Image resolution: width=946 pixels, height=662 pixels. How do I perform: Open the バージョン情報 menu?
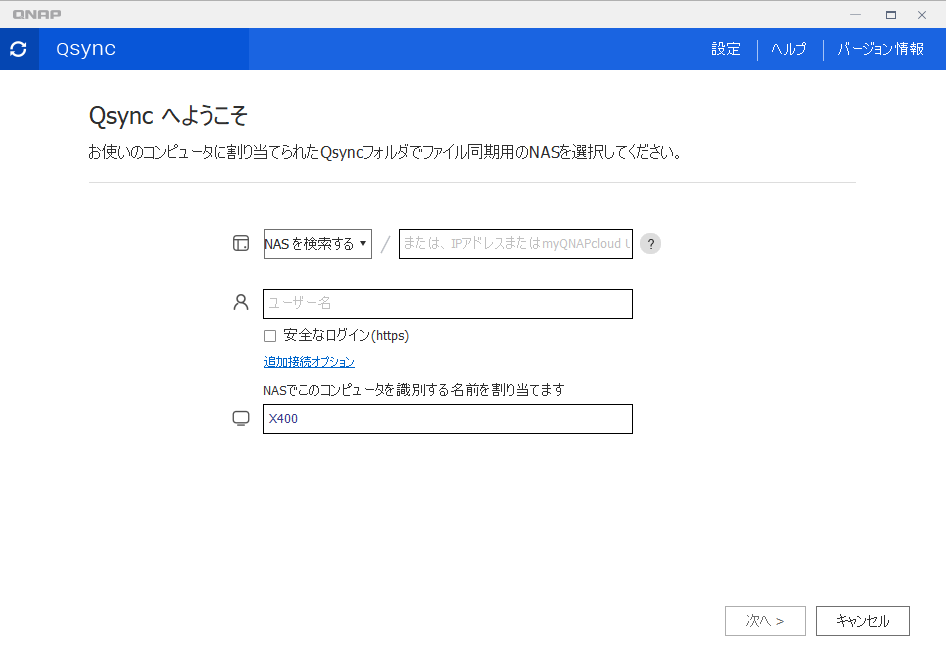[x=881, y=49]
